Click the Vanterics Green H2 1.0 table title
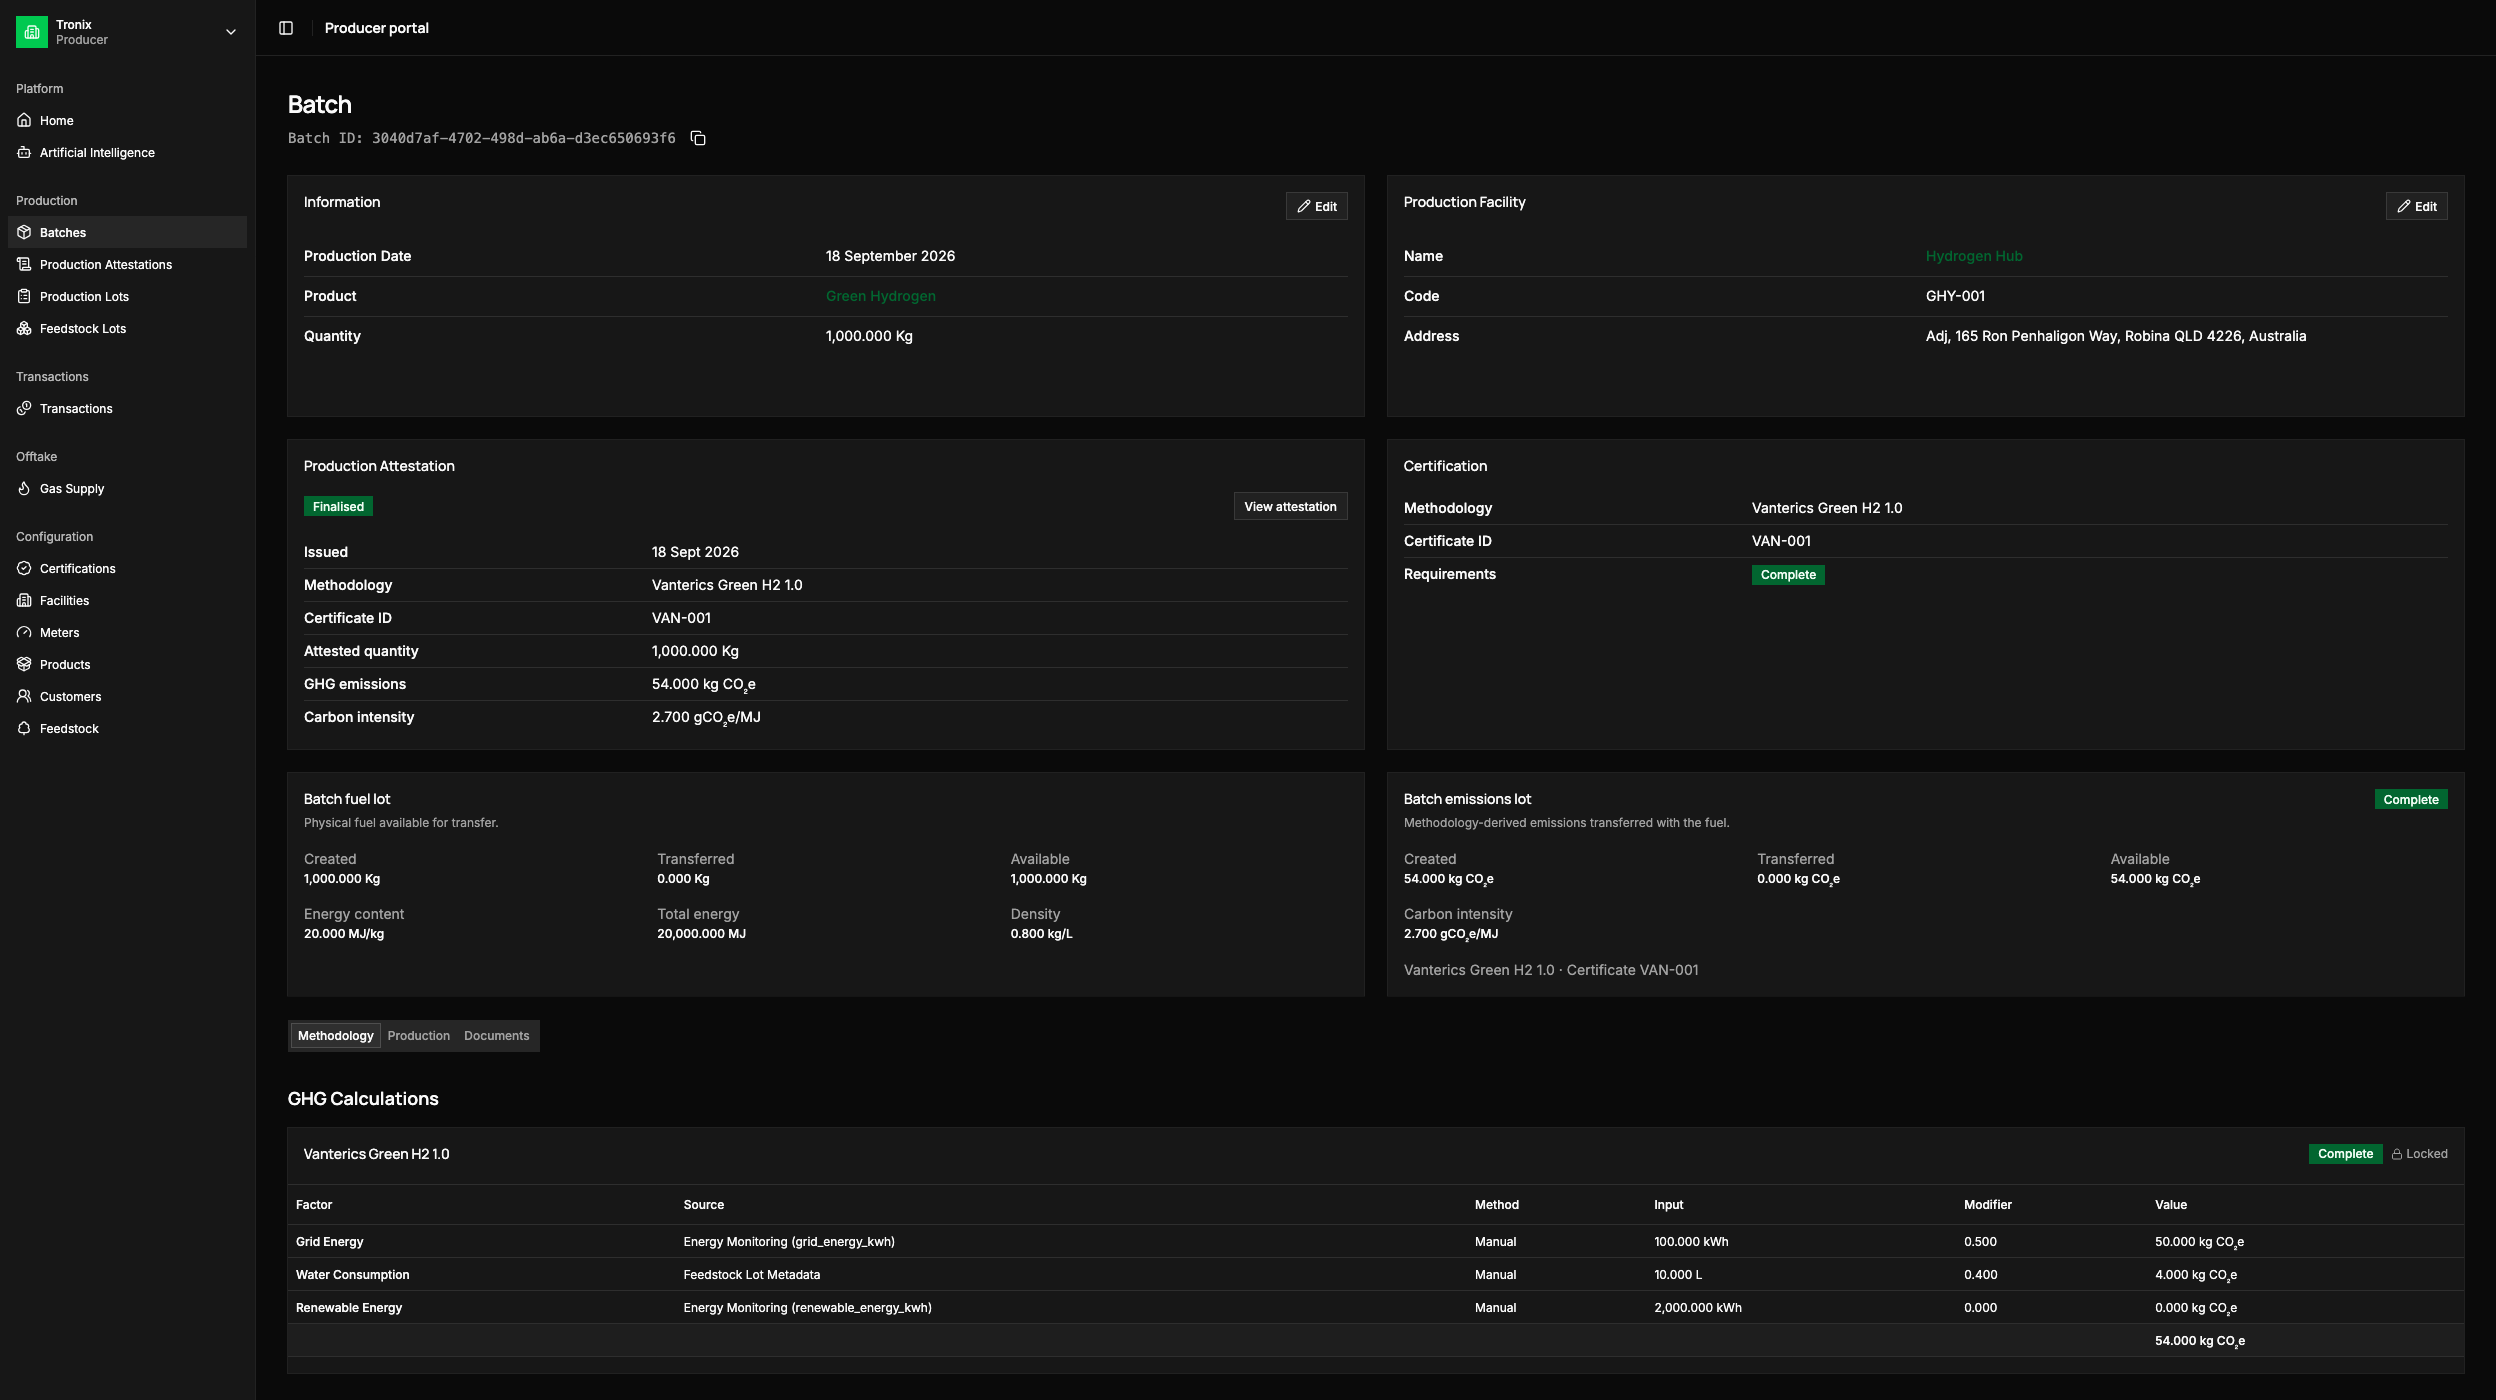The image size is (2496, 1400). [x=376, y=1154]
